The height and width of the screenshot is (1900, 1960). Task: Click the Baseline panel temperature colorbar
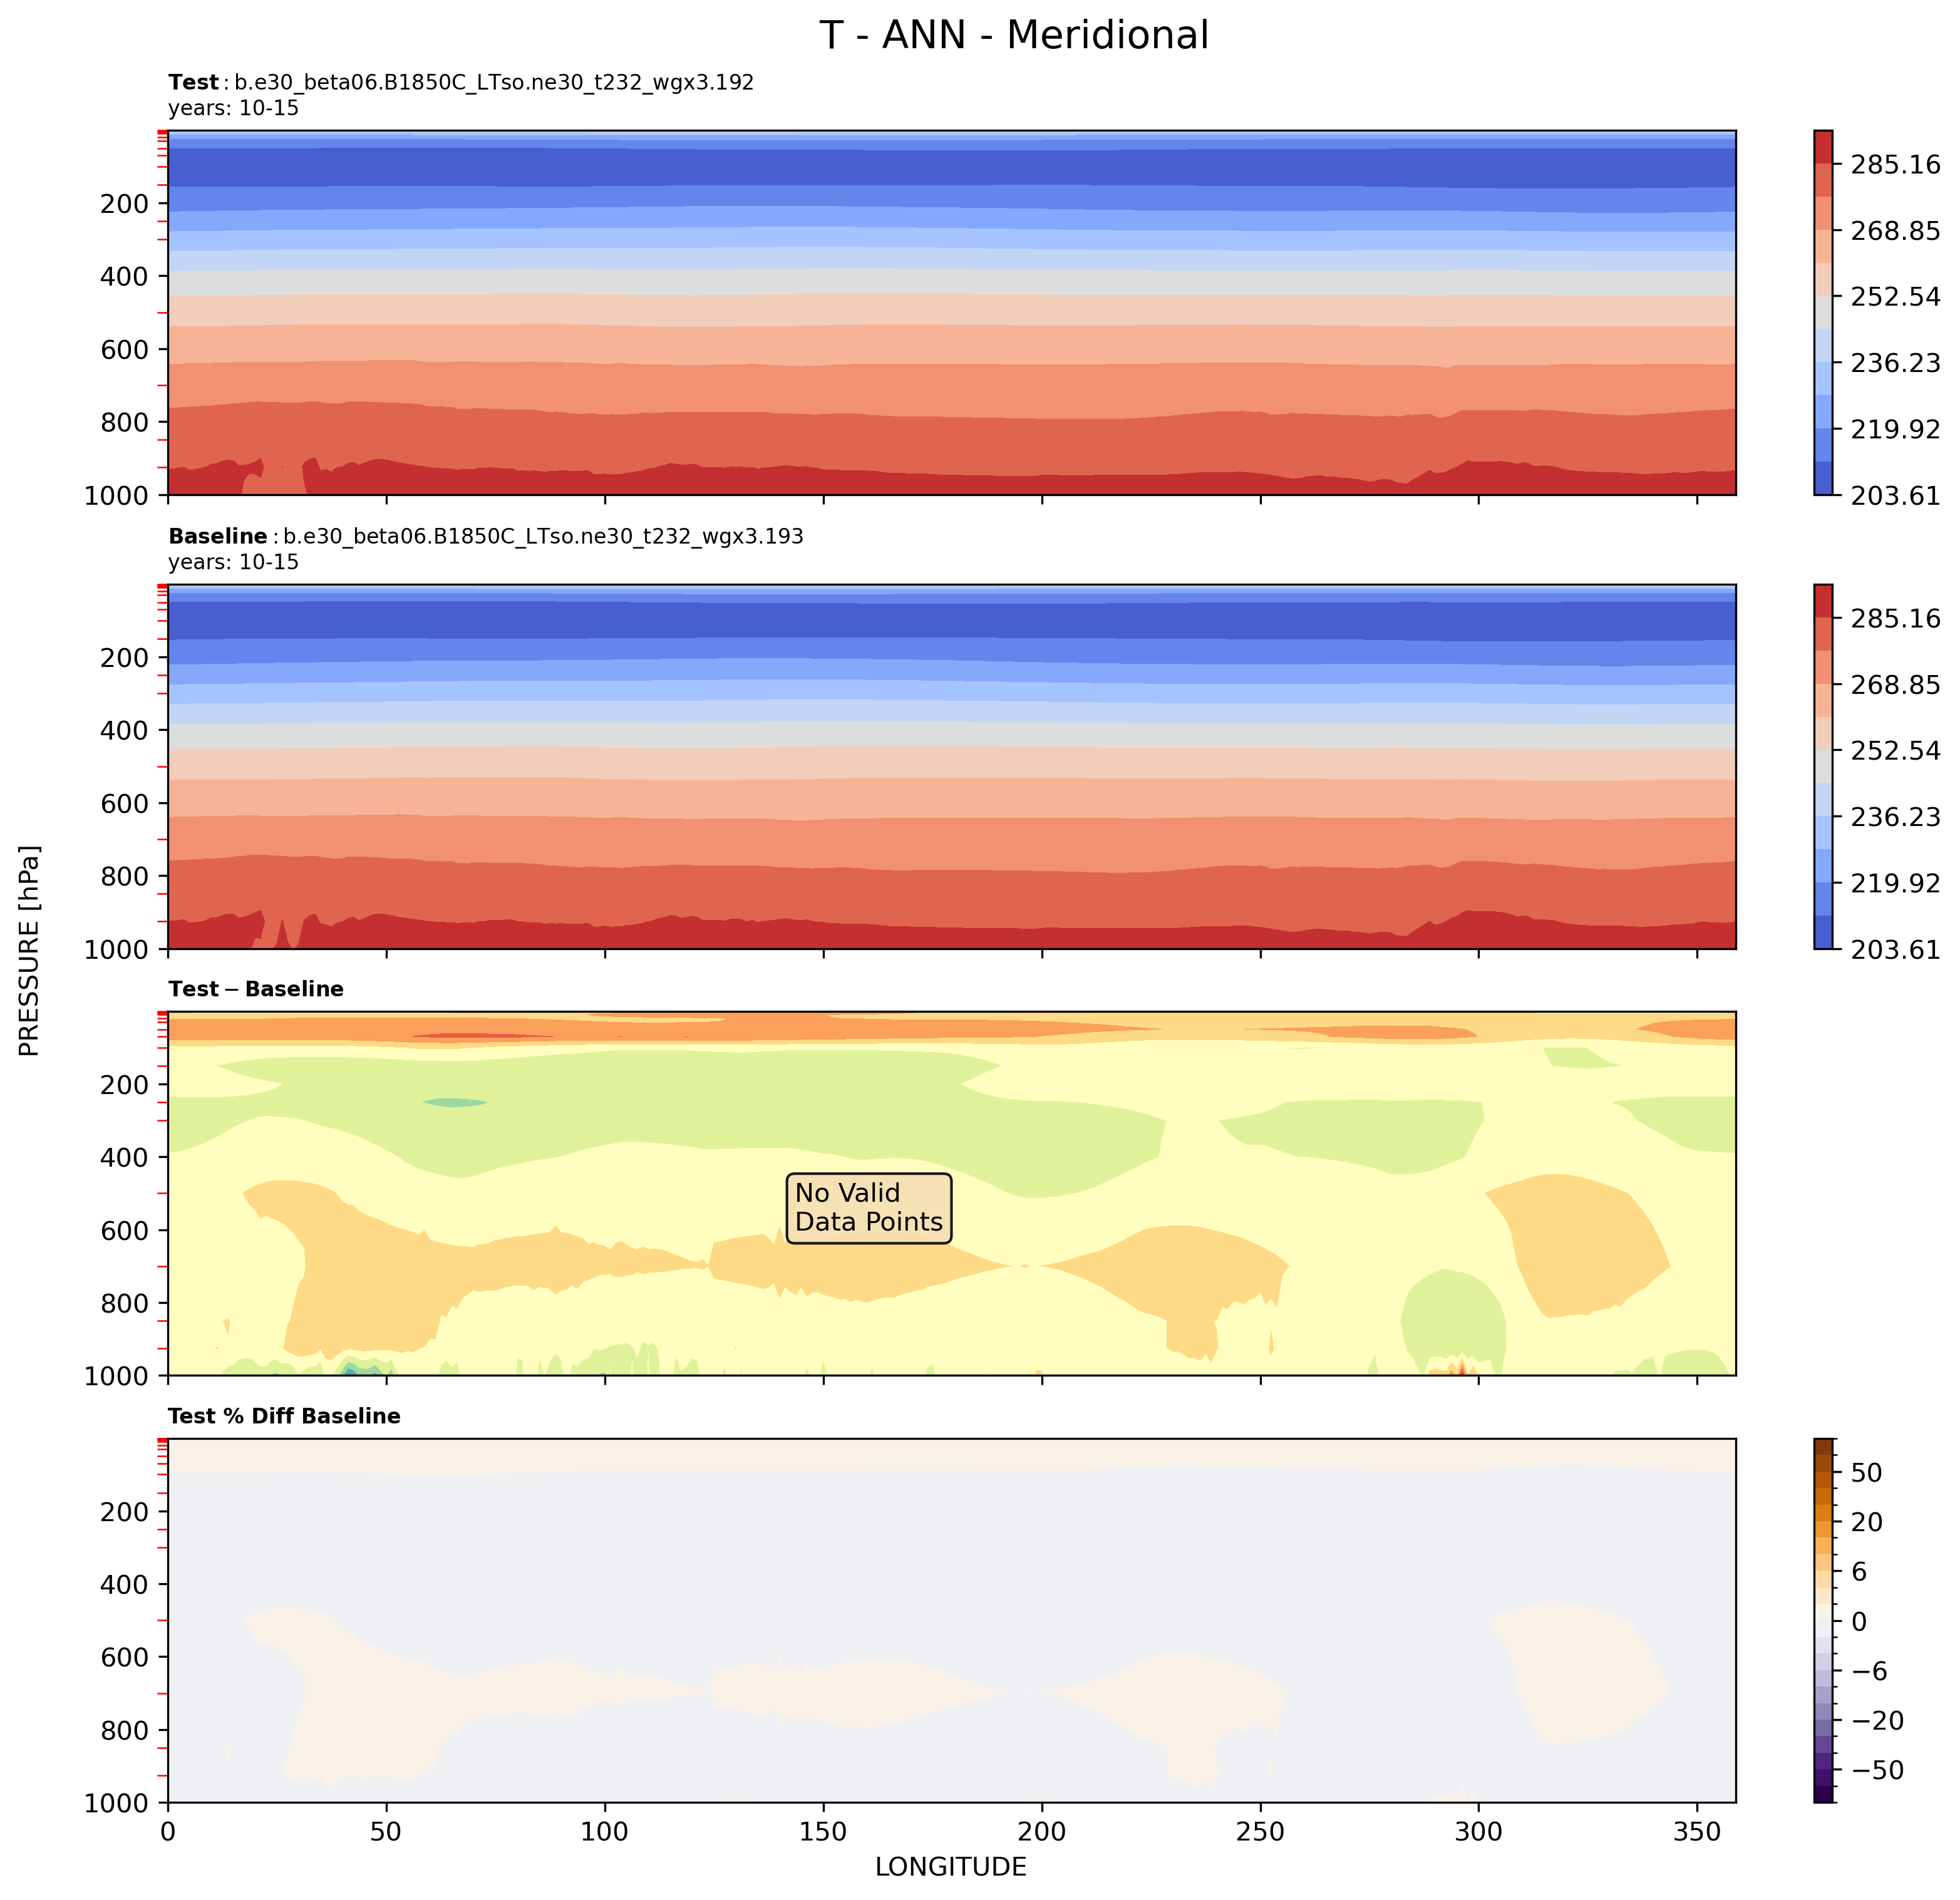1823,766
